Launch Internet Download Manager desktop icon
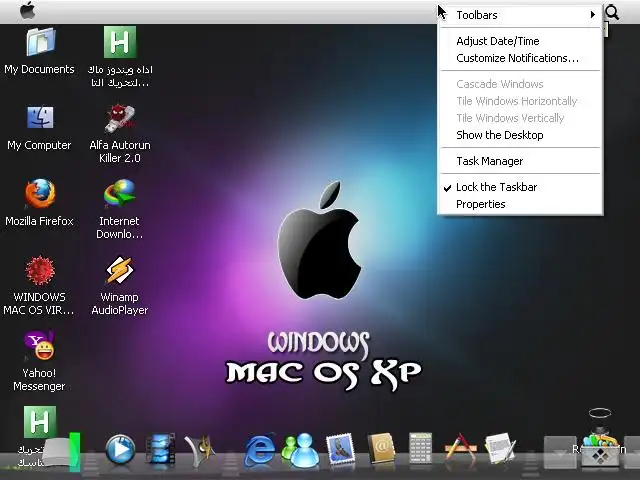 click(x=120, y=194)
